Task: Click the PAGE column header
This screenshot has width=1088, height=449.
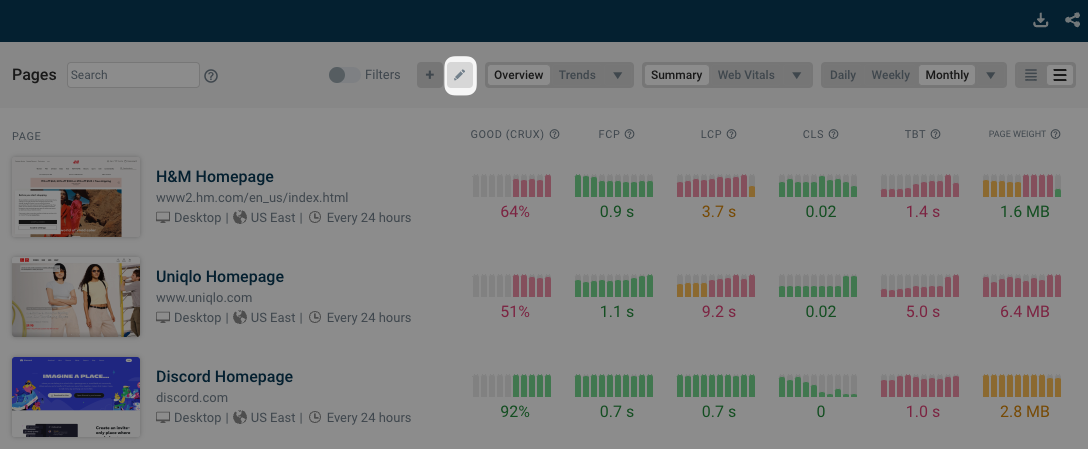Action: pos(26,136)
